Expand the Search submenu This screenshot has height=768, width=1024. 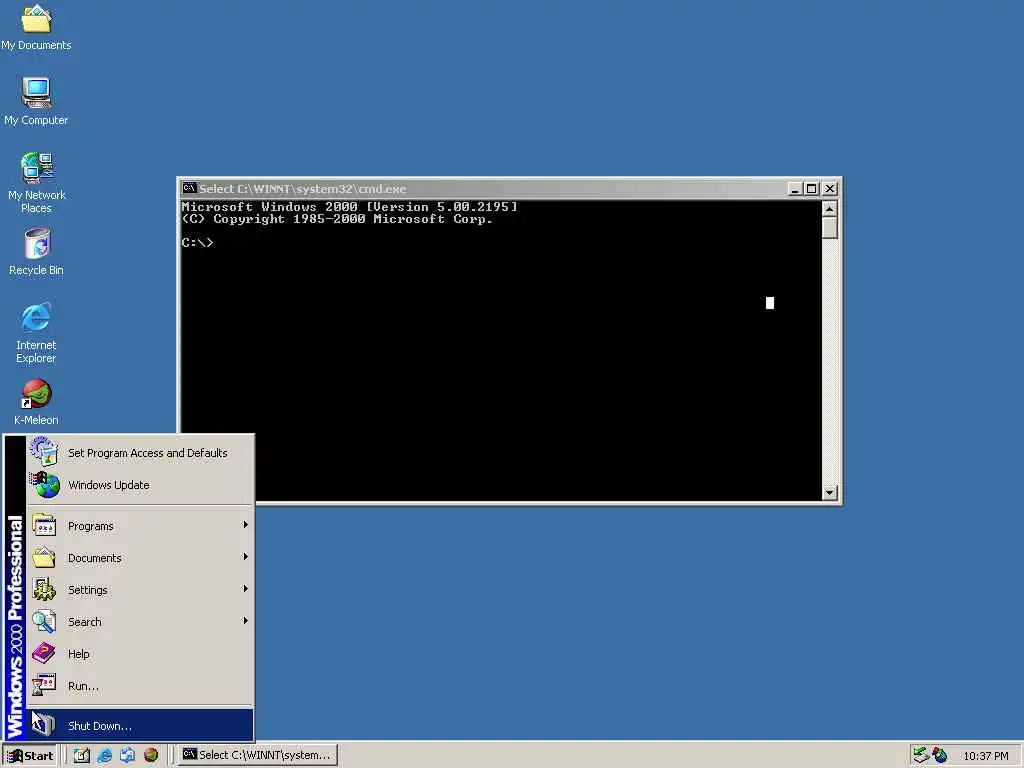[140, 622]
